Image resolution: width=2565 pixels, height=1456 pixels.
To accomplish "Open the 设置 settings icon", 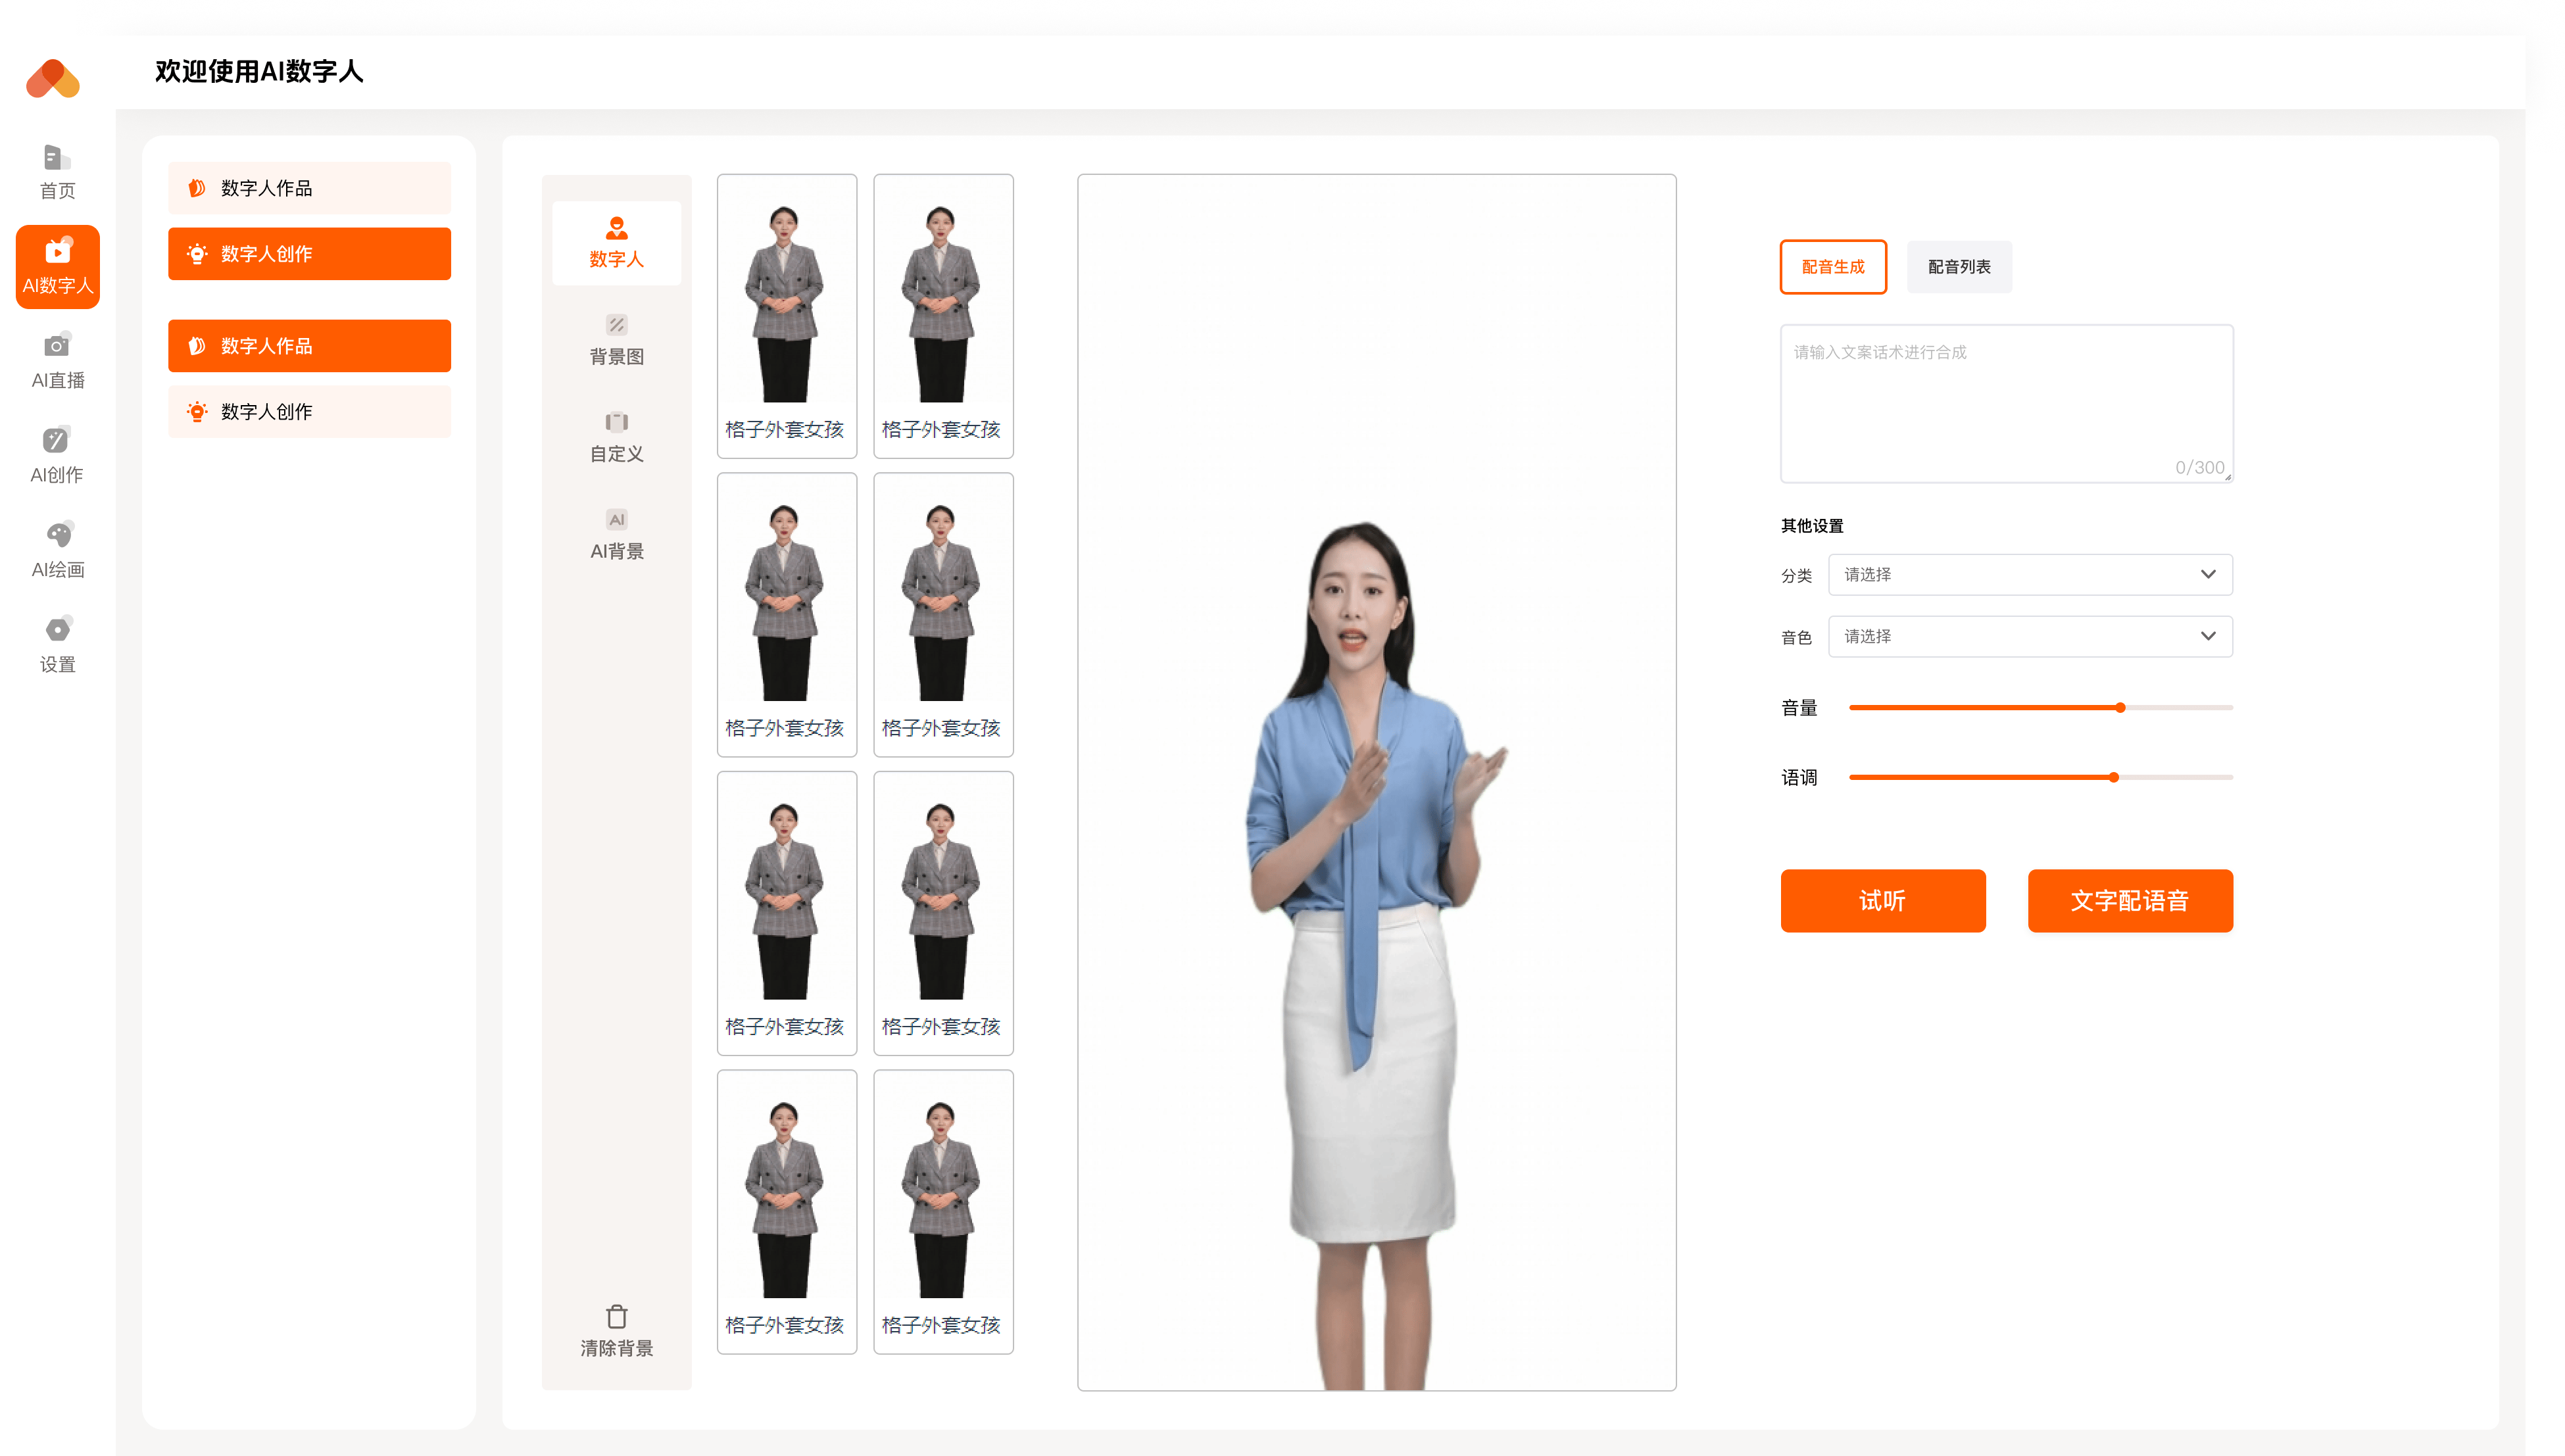I will (x=57, y=630).
